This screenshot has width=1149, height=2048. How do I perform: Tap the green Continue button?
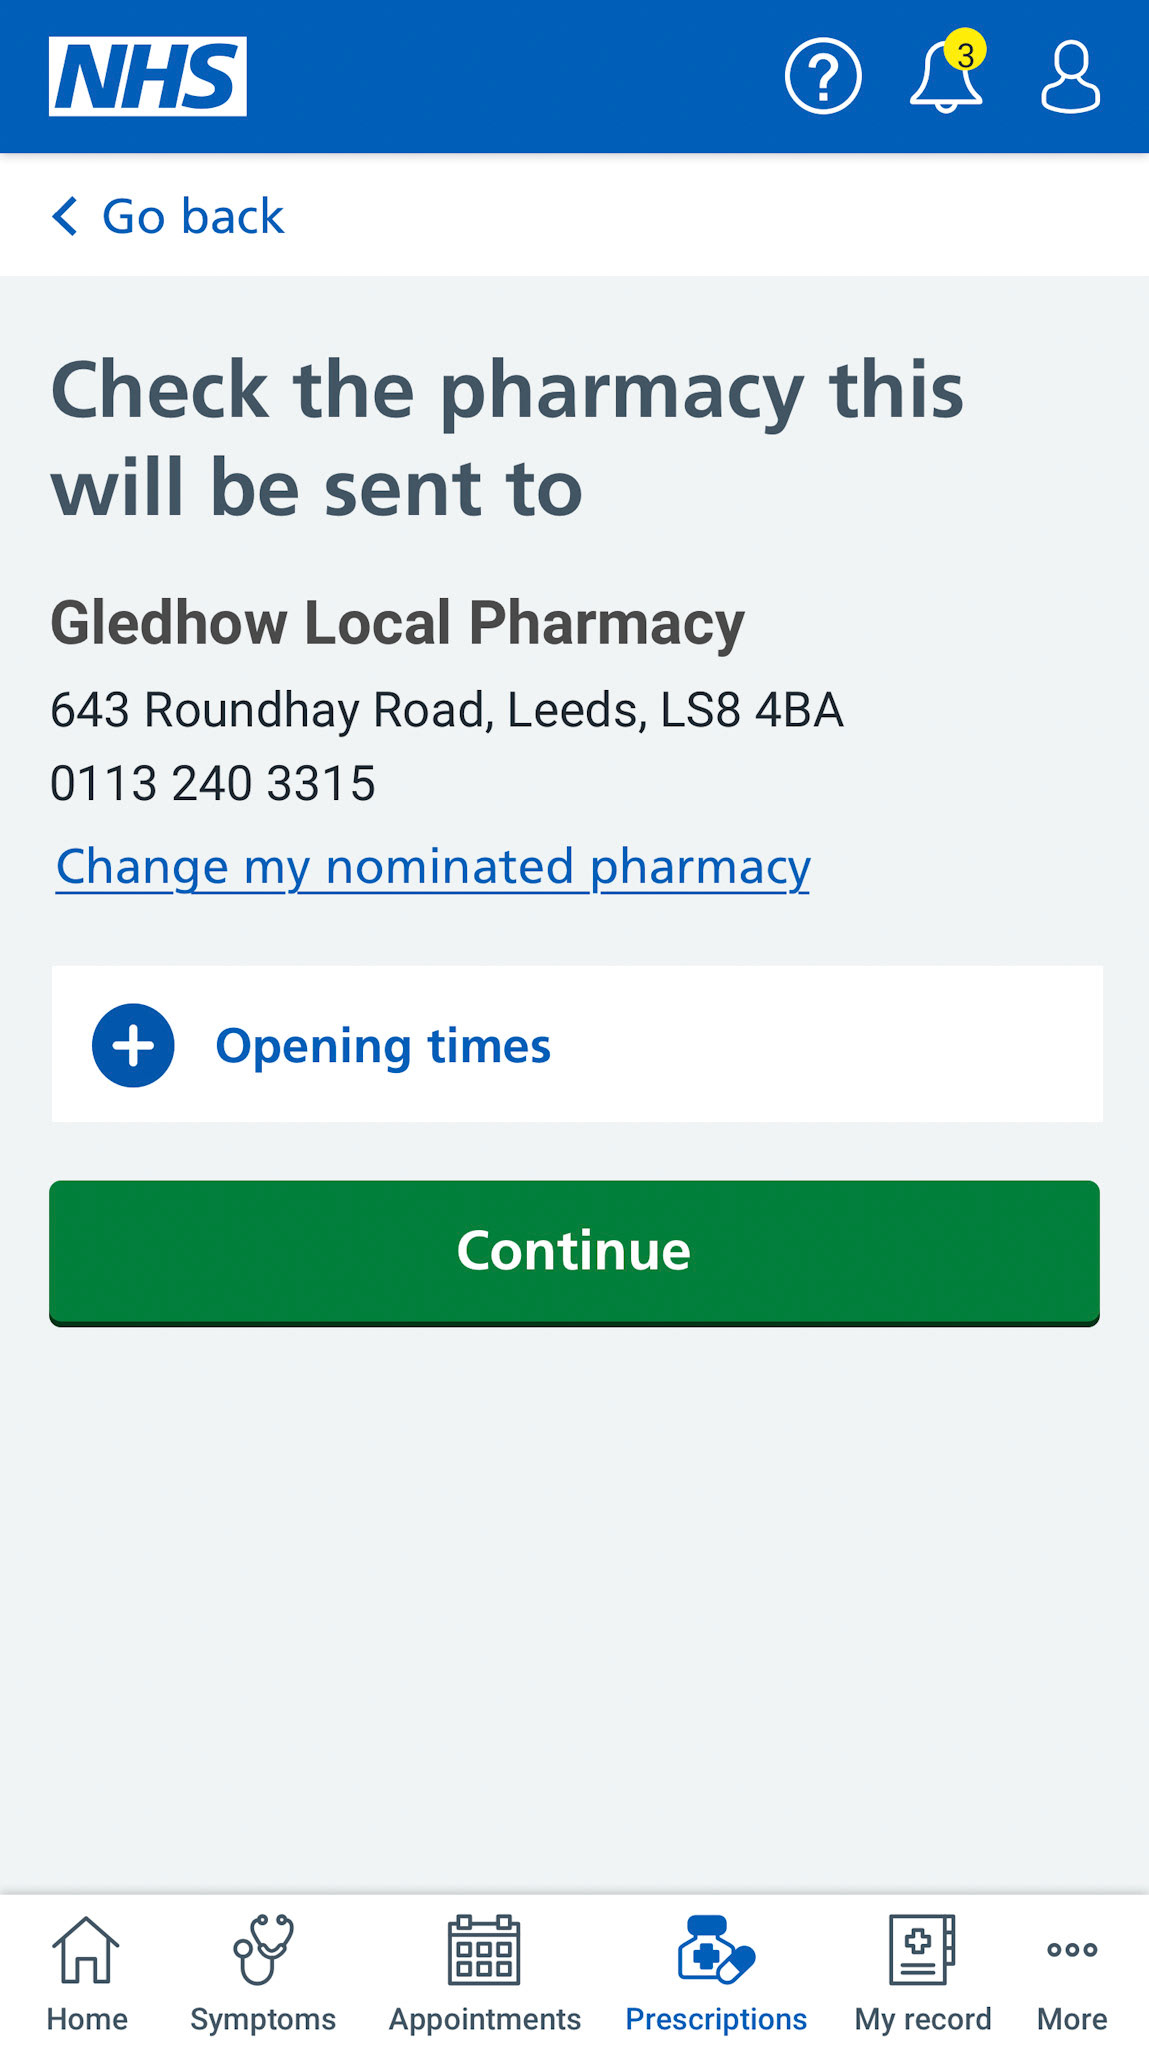coord(574,1253)
